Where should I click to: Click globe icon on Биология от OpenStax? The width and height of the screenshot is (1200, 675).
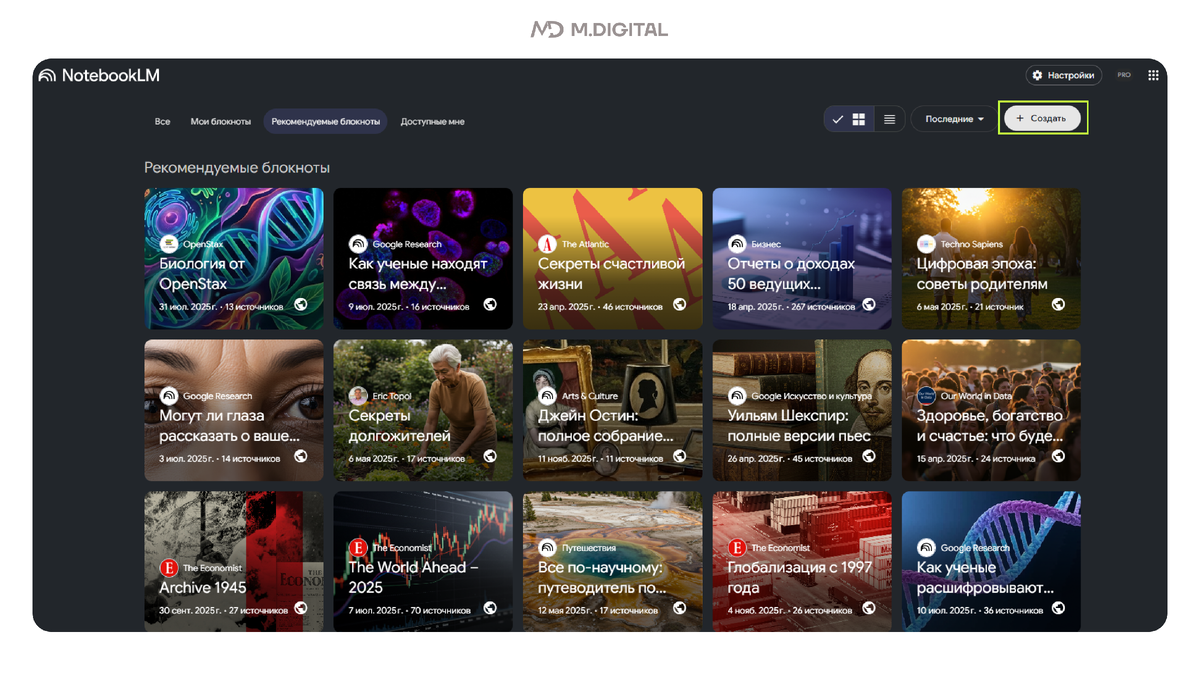pos(301,305)
